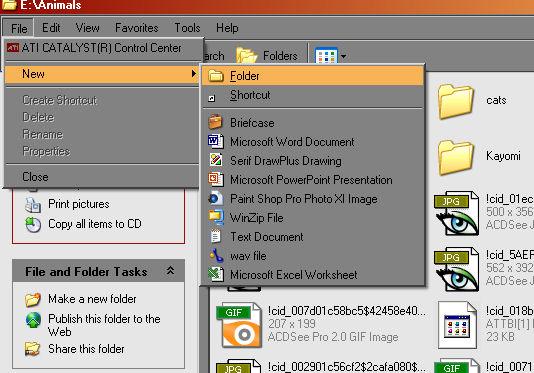Click Make a new folder link

(x=92, y=299)
